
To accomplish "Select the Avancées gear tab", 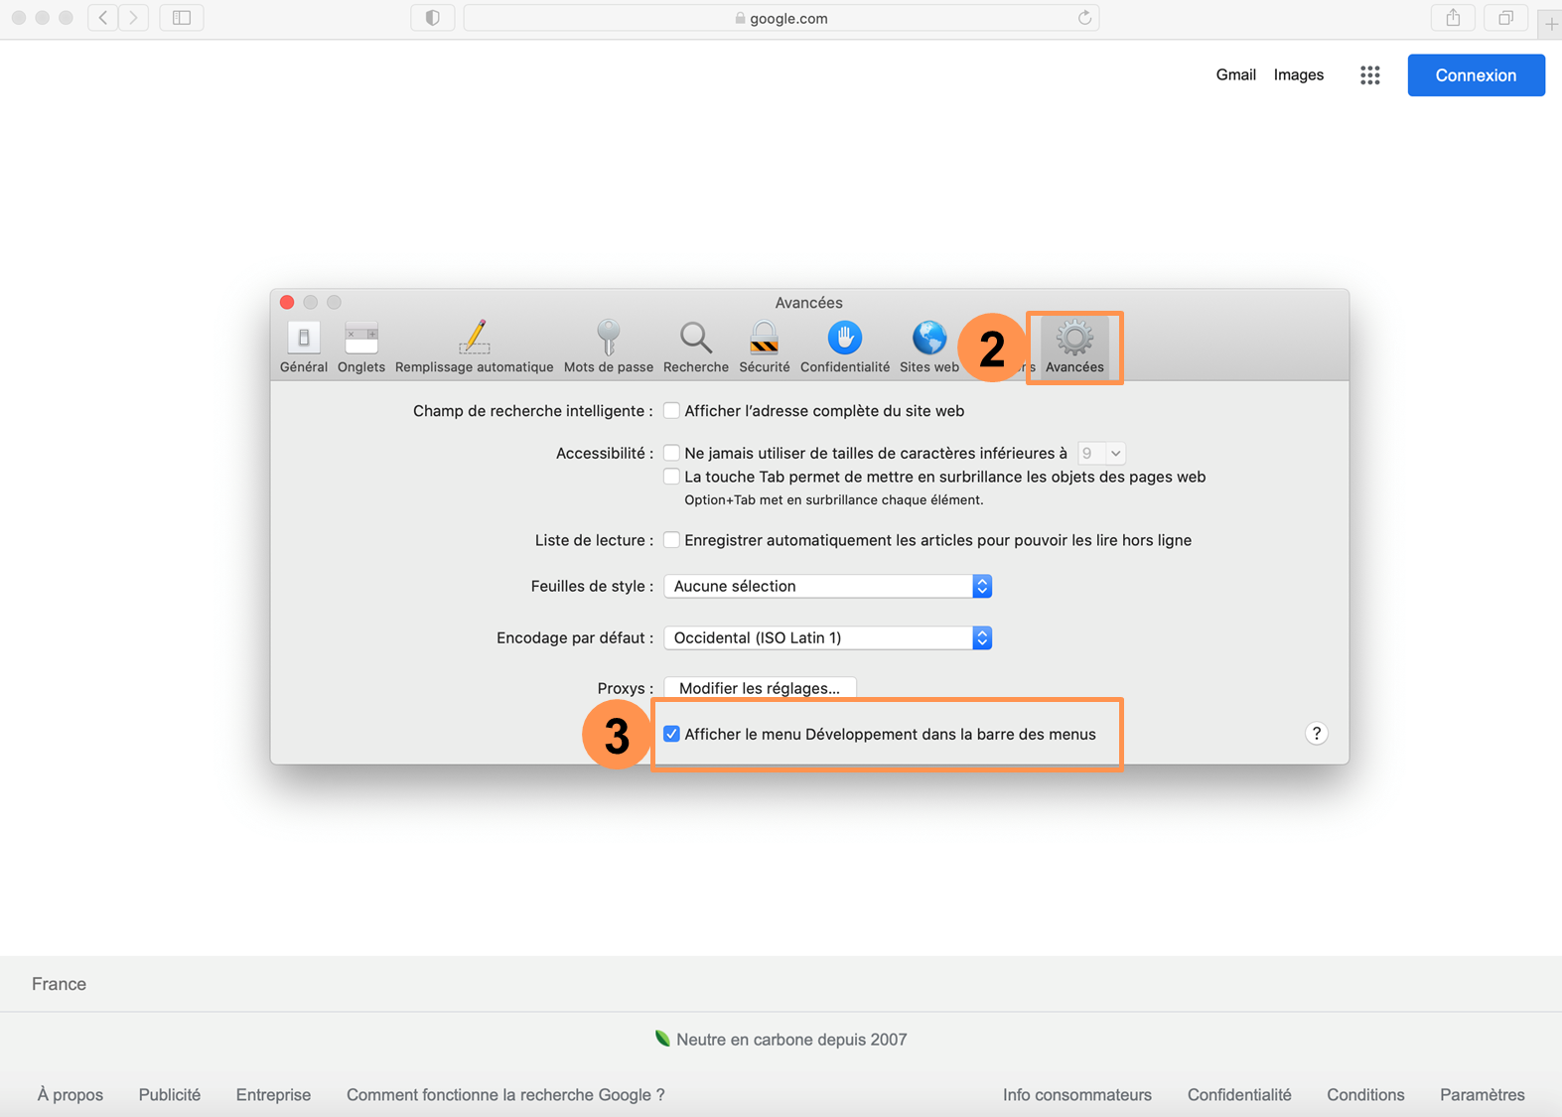I will 1074,347.
